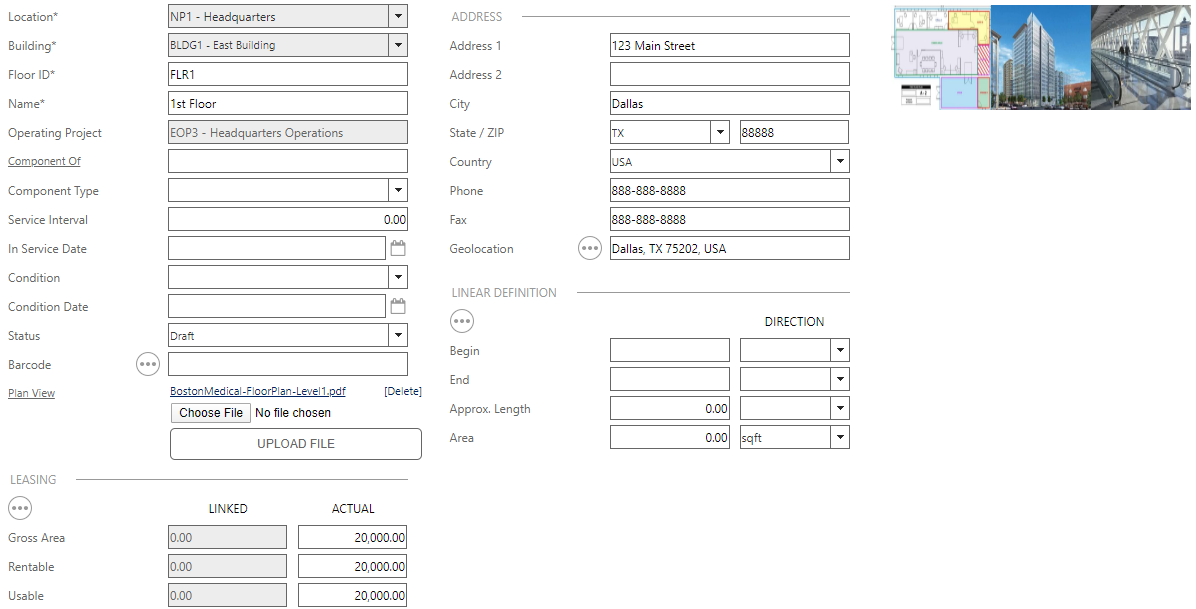Open the BostonMedical-FloorPlan-Level1.pdf link
Viewport: 1196px width, 609px height.
coord(258,392)
